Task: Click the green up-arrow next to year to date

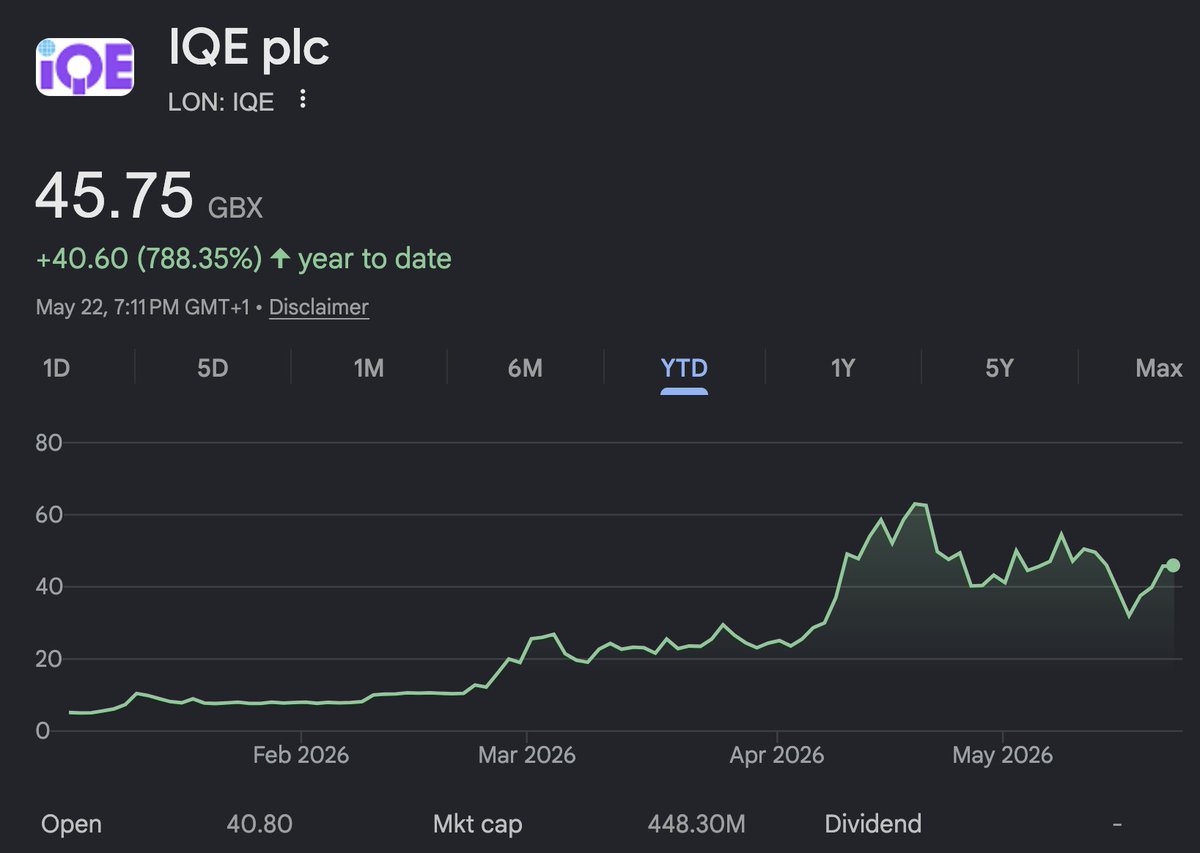Action: pyautogui.click(x=280, y=259)
